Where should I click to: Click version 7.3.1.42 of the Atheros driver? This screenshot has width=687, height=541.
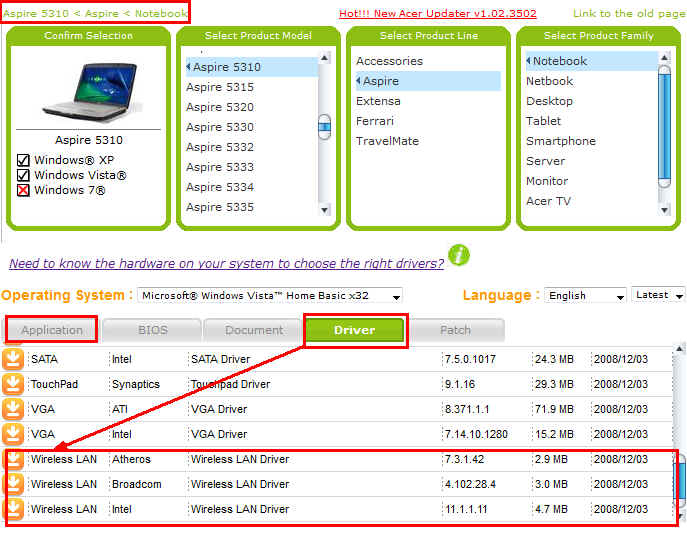pyautogui.click(x=464, y=459)
